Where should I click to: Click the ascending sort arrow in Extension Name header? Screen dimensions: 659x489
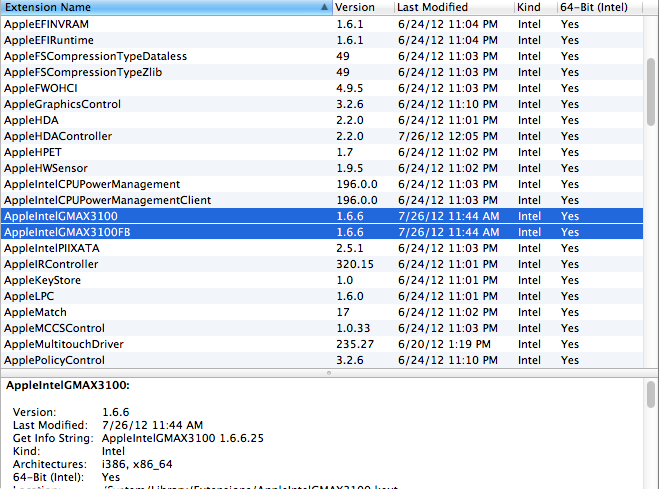[x=324, y=7]
